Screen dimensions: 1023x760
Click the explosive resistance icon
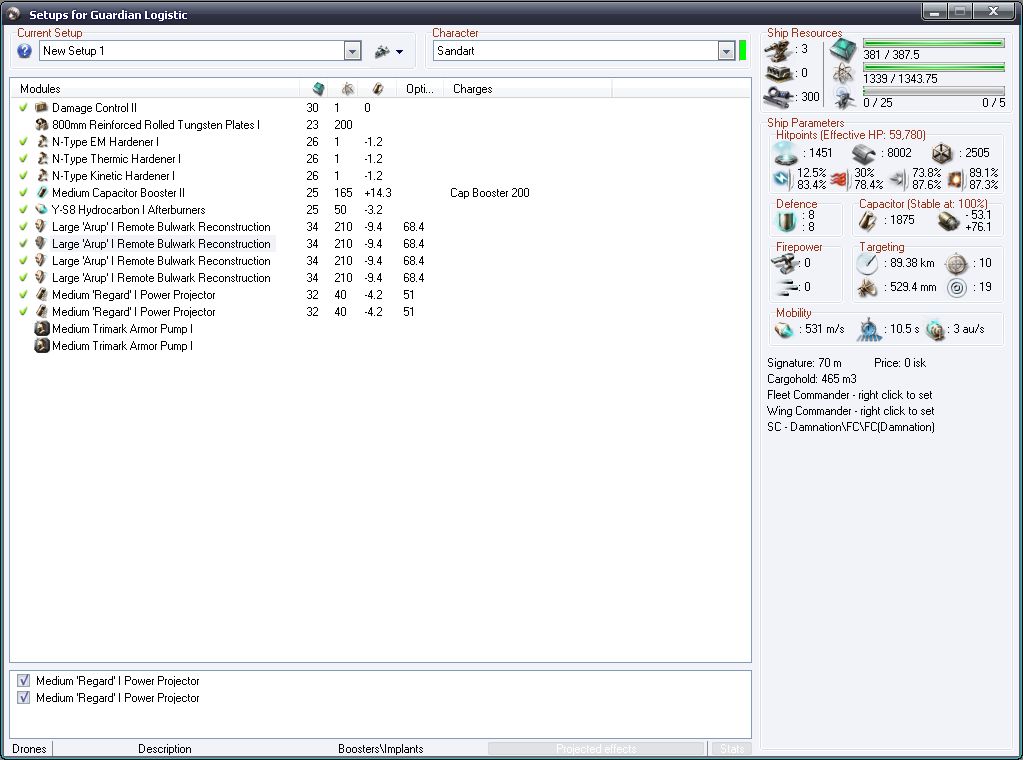pos(955,179)
